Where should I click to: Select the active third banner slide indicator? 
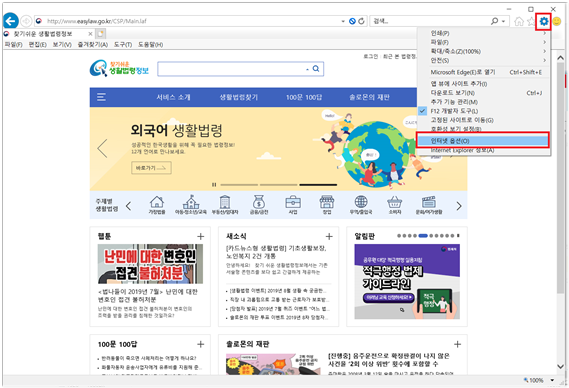(318, 185)
